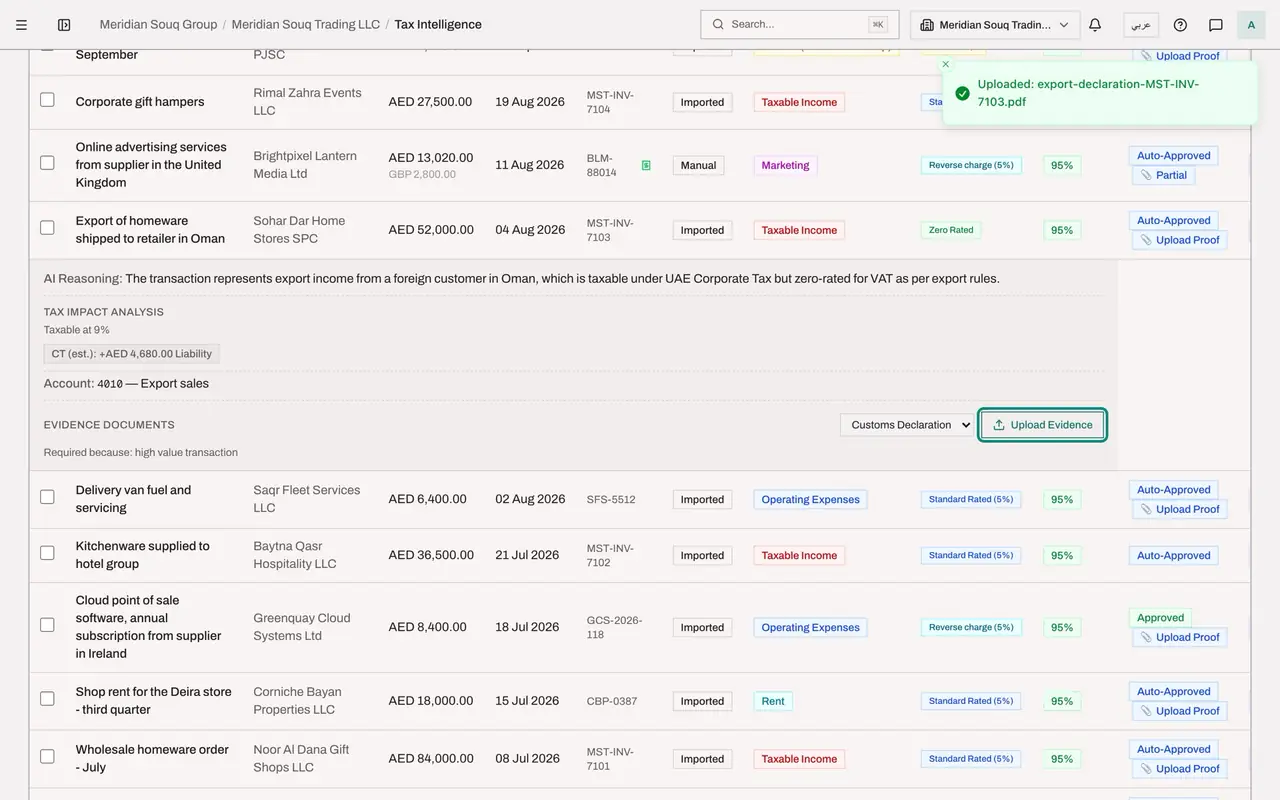
Task: Select the Shop rent for Deira store checkbox
Action: (x=47, y=699)
